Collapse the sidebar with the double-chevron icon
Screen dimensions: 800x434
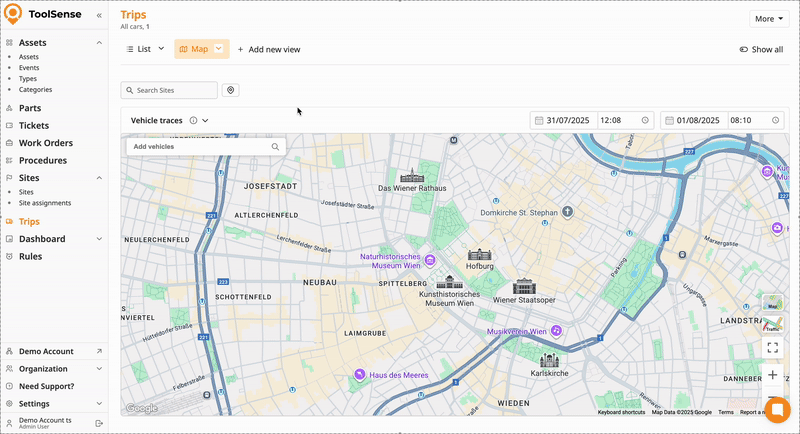tap(98, 16)
